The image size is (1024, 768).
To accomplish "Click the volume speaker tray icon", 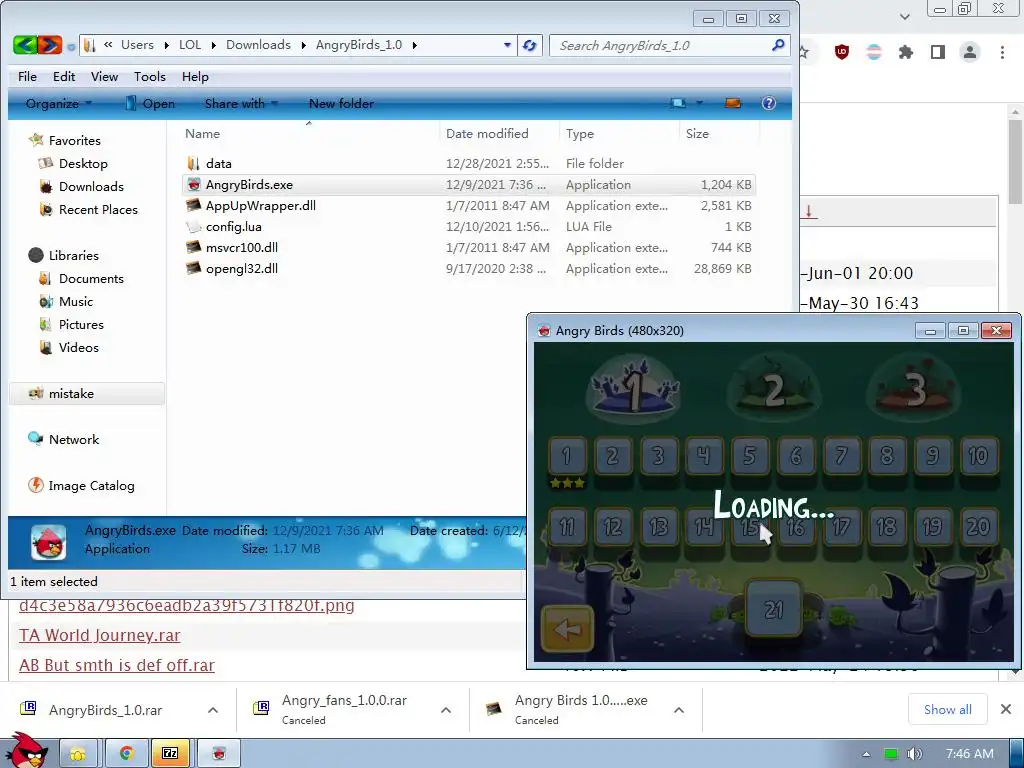I will click(915, 754).
